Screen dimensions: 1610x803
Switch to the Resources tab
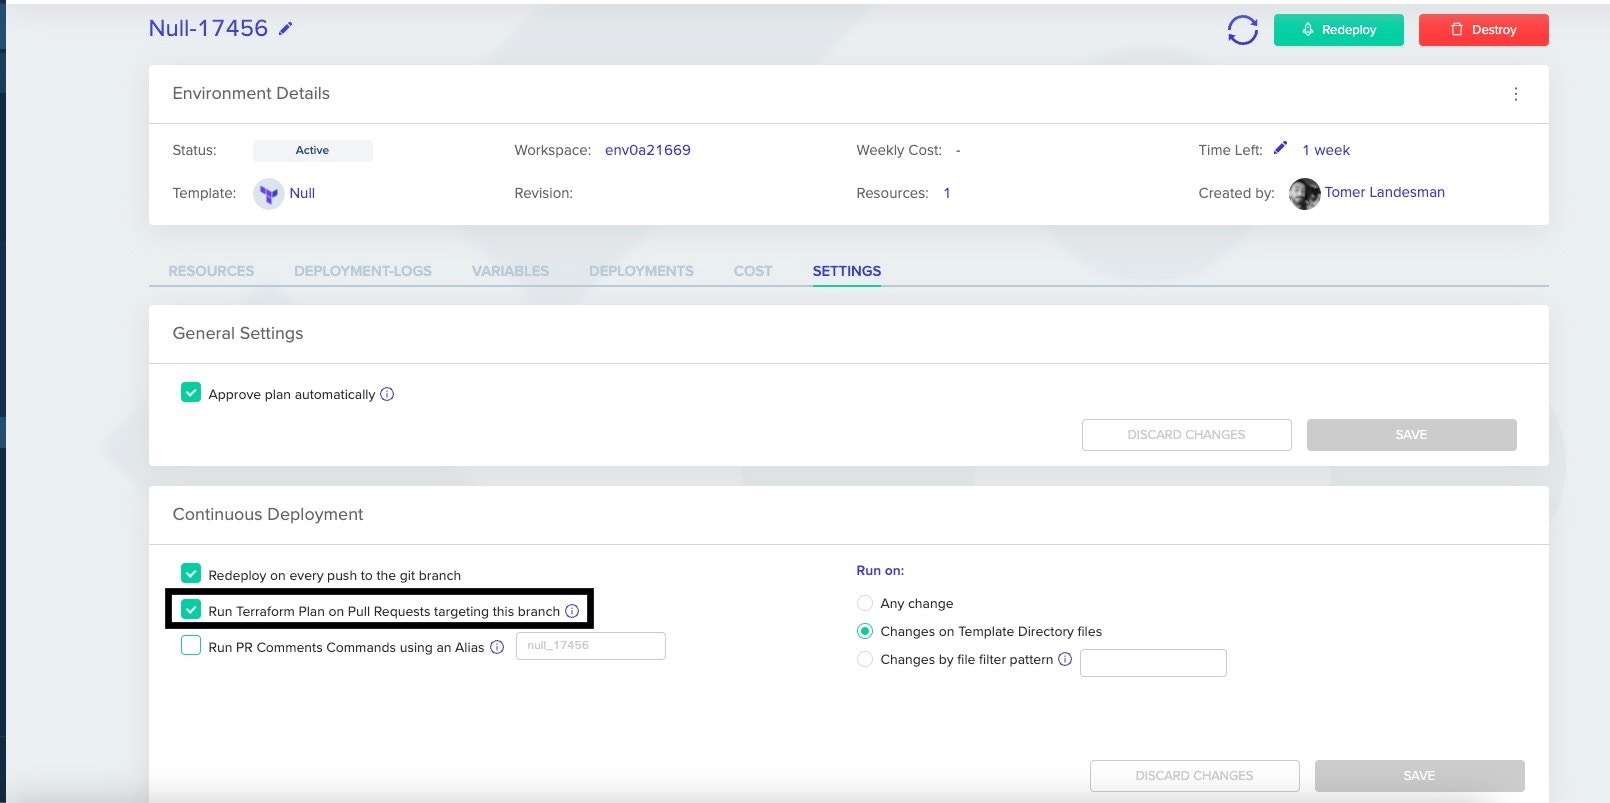[x=211, y=271]
